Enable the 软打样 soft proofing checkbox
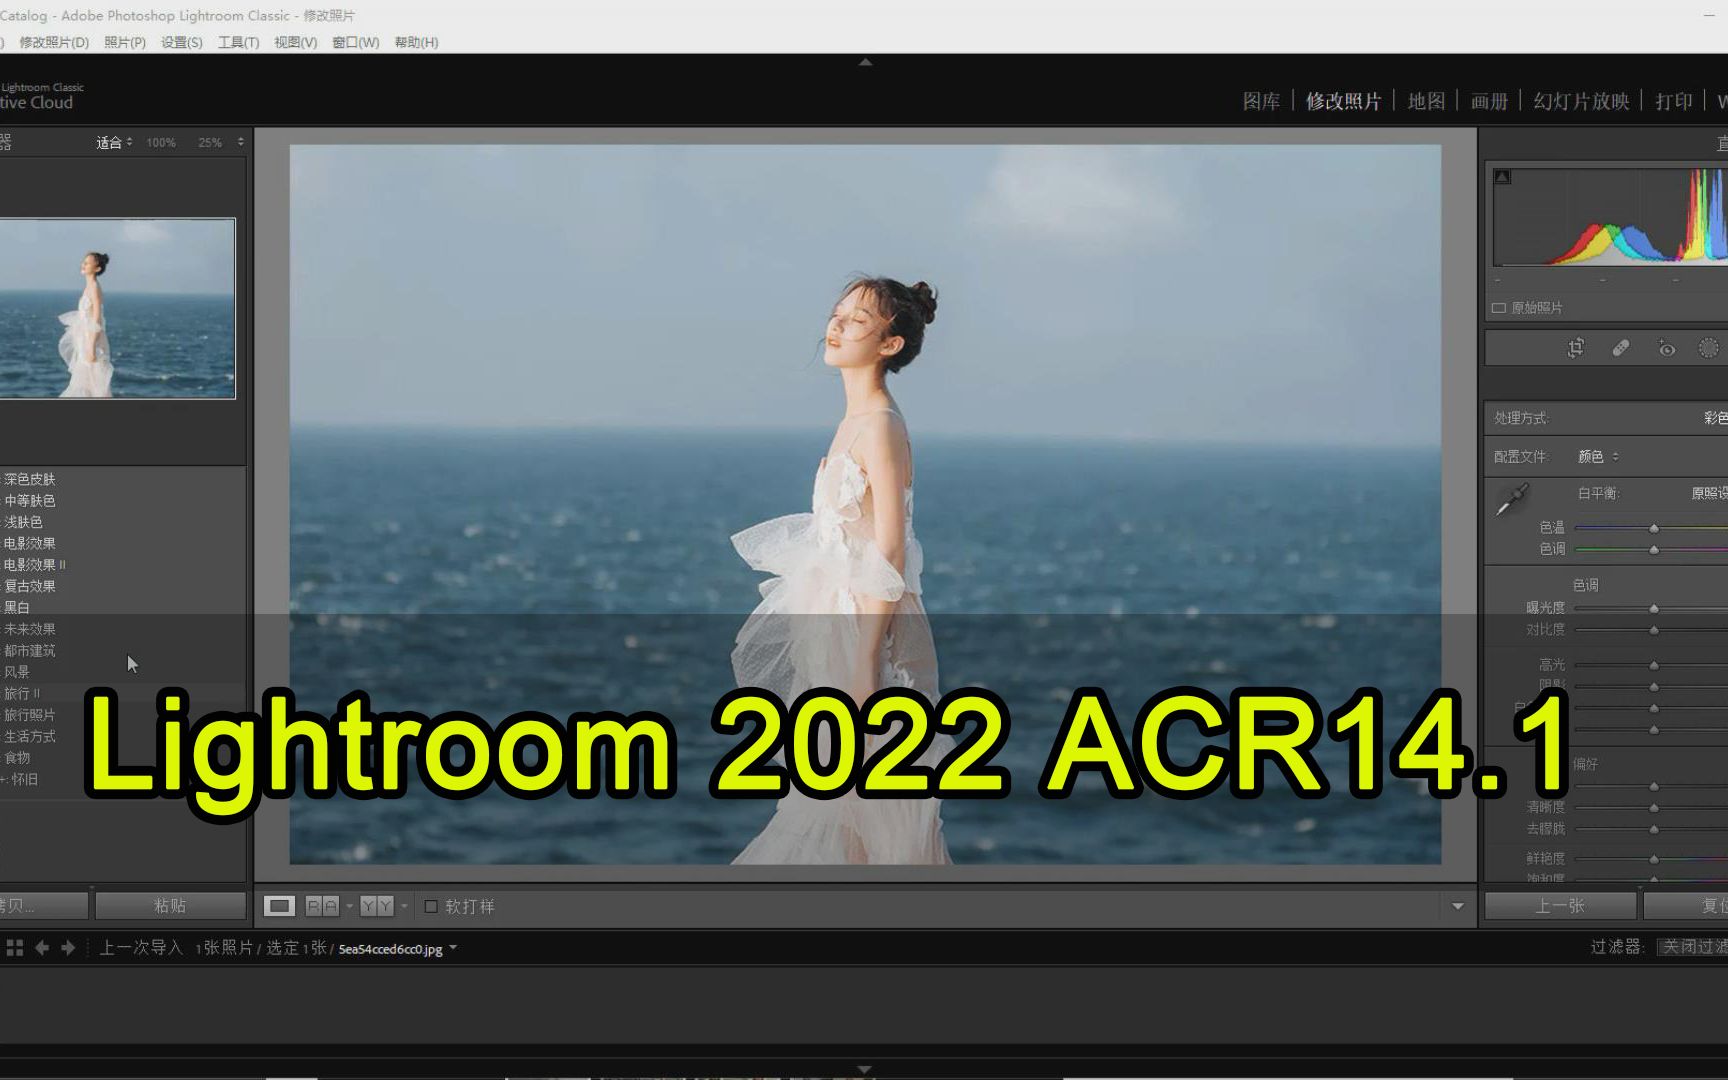The image size is (1728, 1080). coord(431,906)
